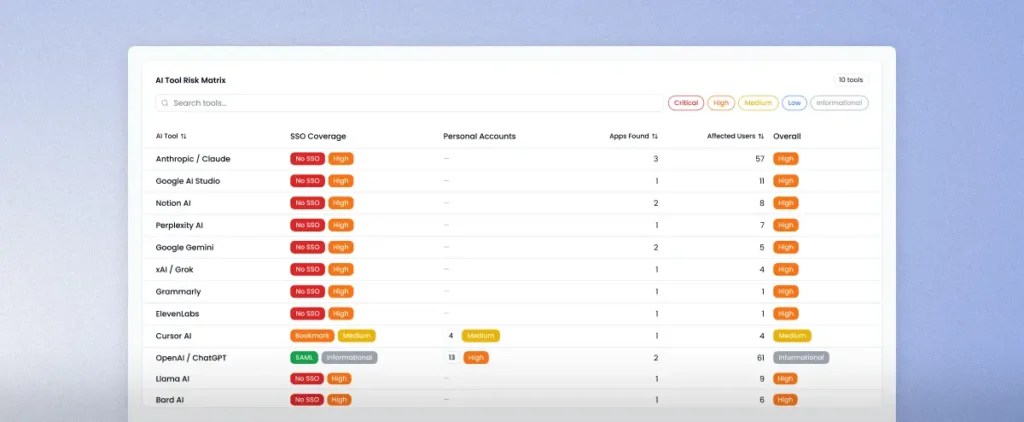Toggle the Medium severity filter

tap(758, 103)
